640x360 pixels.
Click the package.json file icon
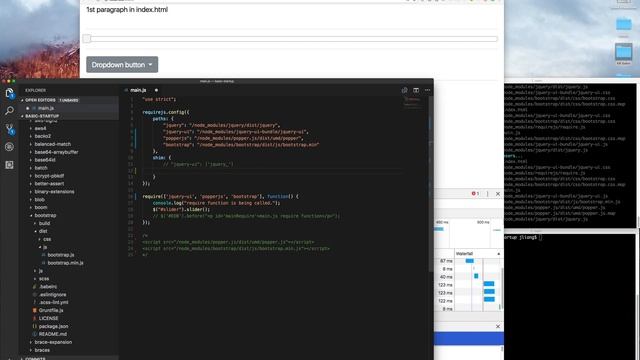click(x=35, y=326)
